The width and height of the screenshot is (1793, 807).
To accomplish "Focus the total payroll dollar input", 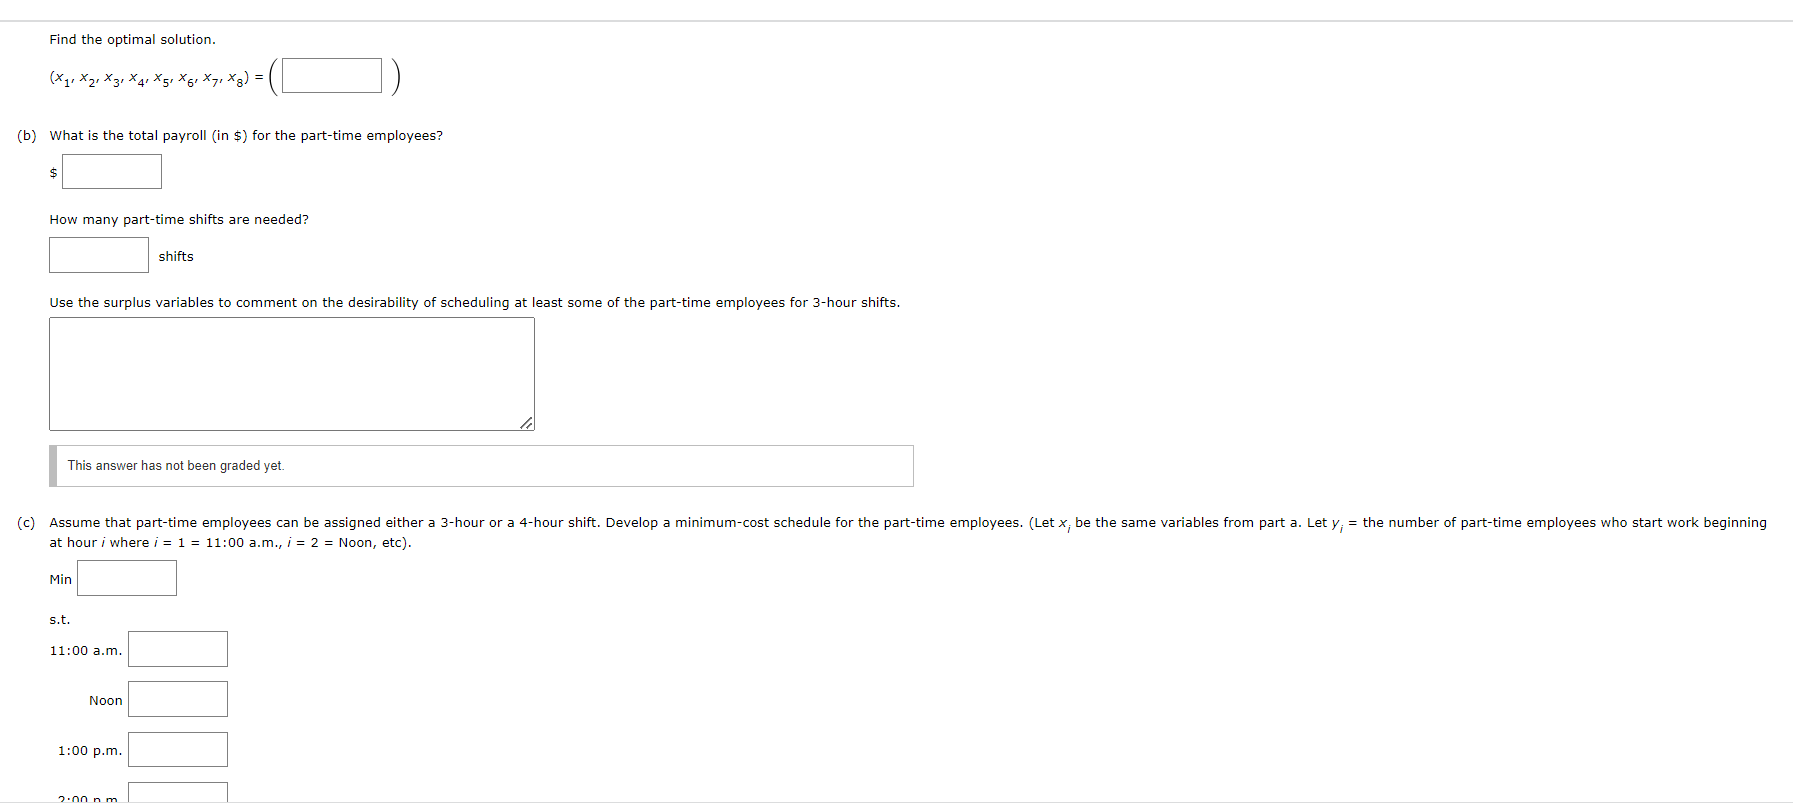I will [112, 172].
